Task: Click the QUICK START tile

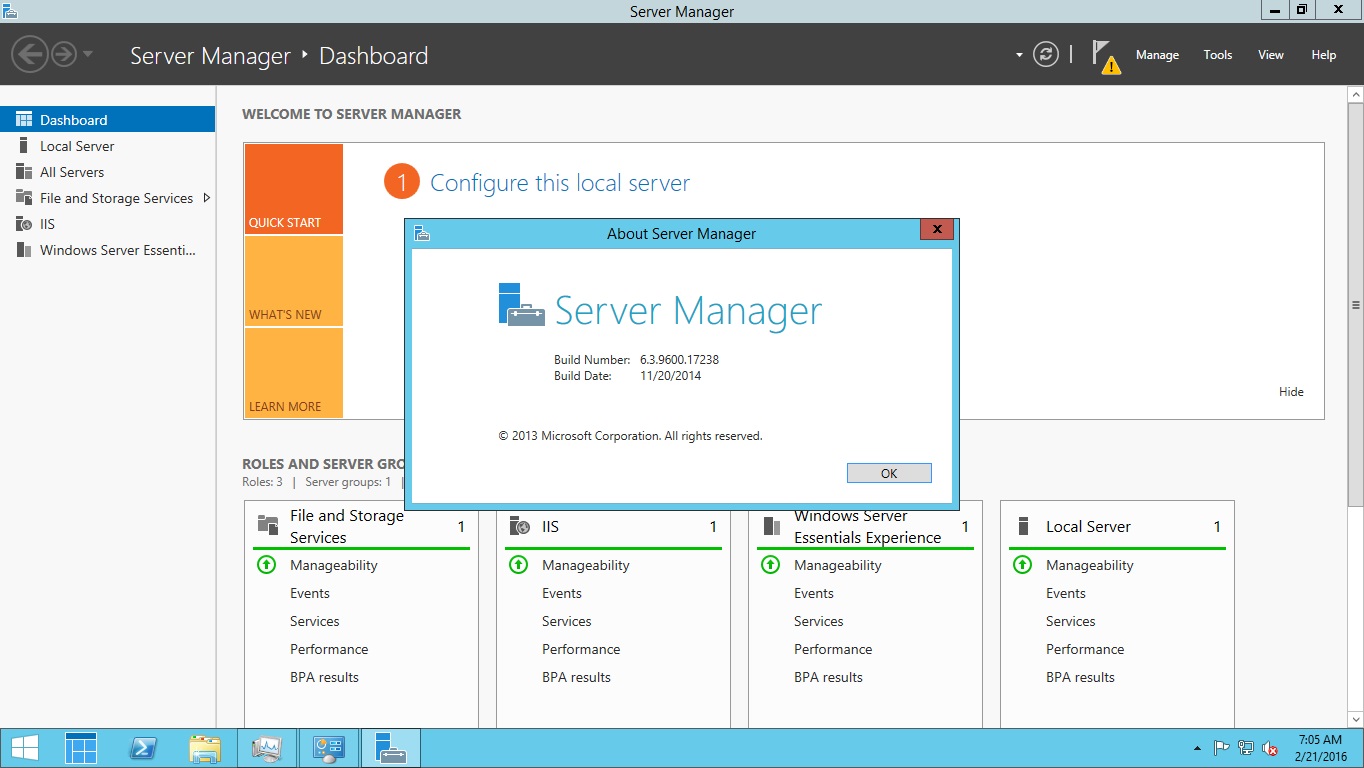Action: [294, 189]
